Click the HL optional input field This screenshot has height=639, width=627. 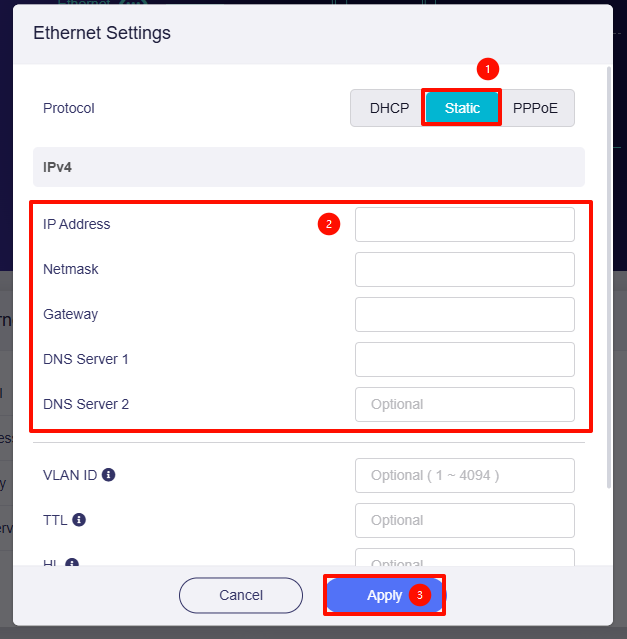pyautogui.click(x=464, y=561)
